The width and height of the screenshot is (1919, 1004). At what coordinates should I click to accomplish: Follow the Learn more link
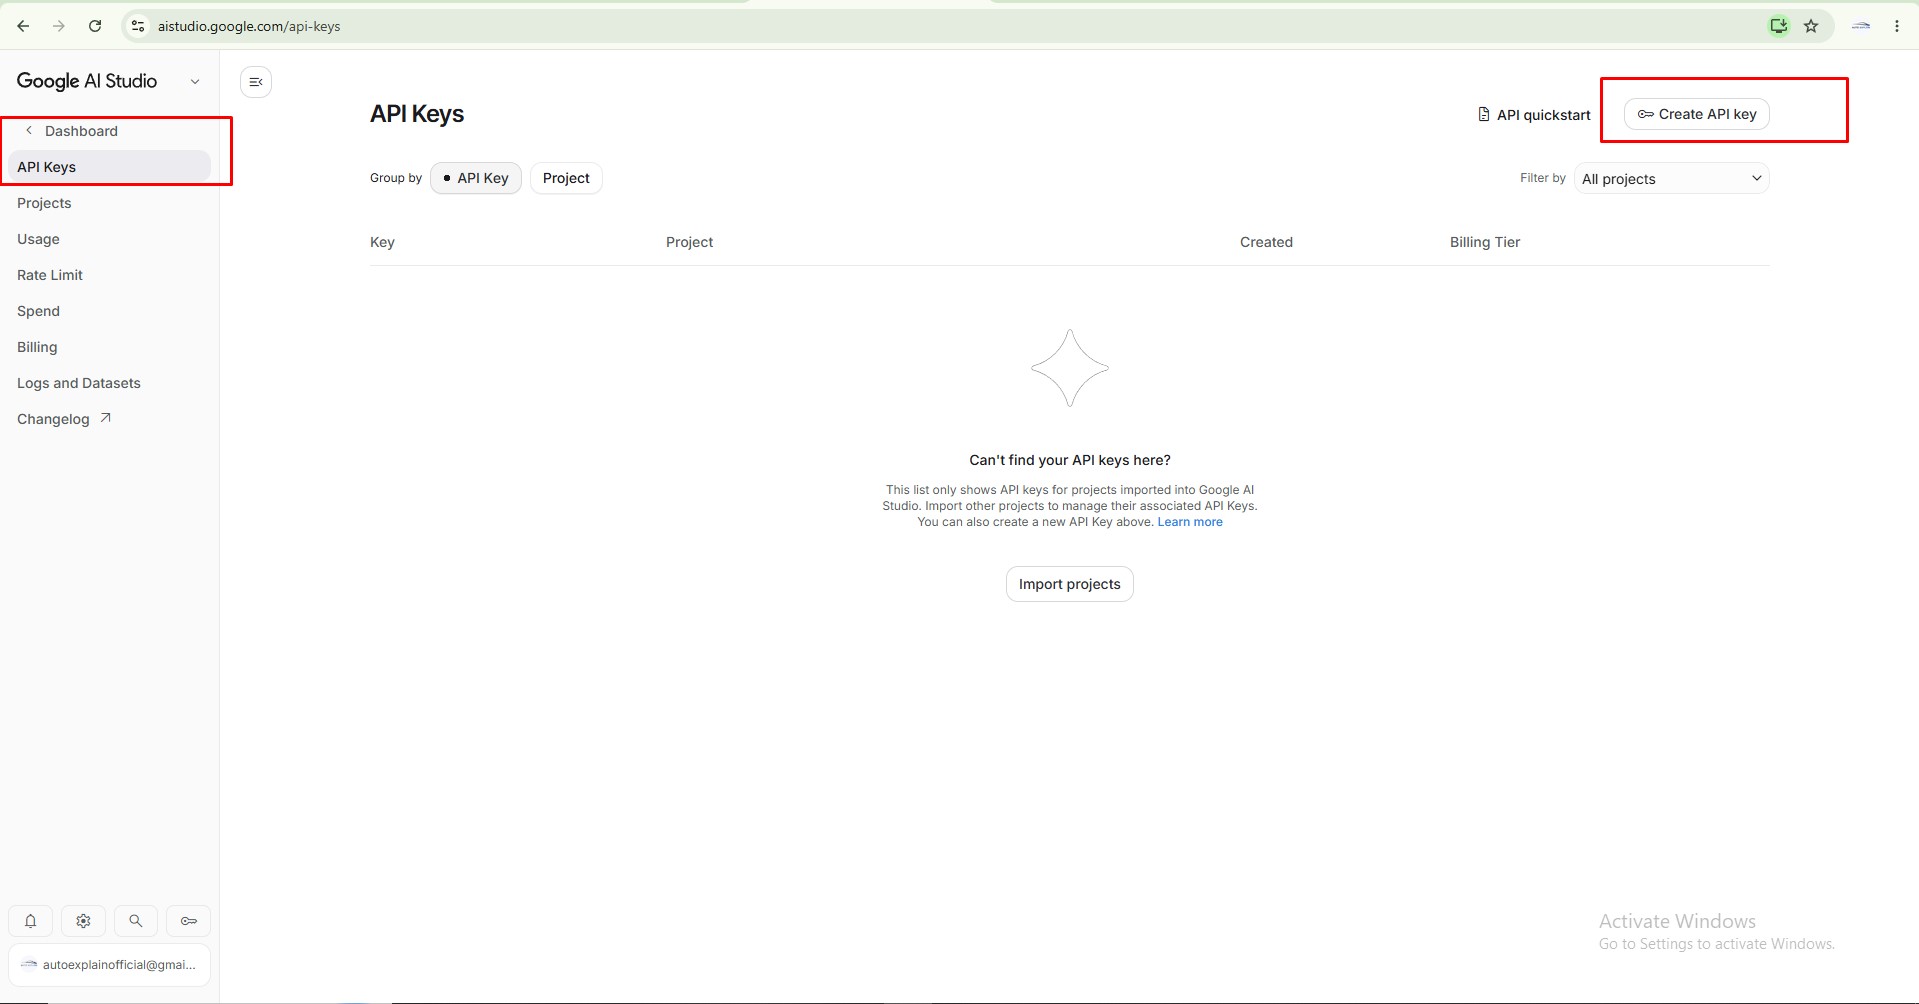click(1190, 522)
